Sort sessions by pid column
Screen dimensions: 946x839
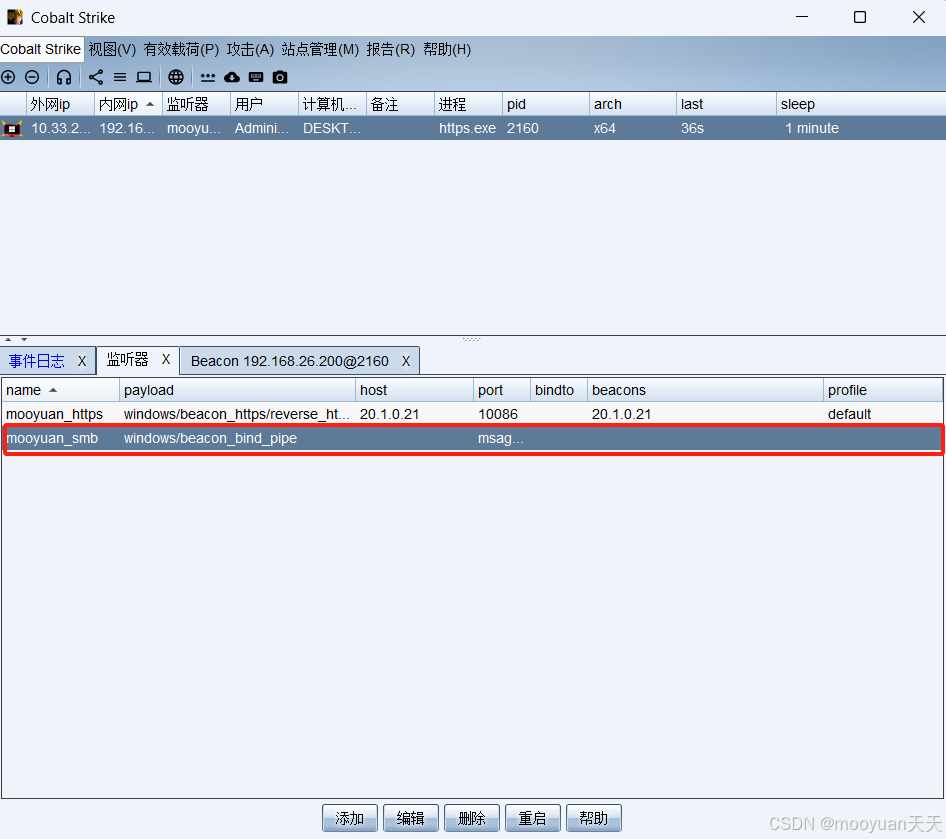[x=546, y=104]
